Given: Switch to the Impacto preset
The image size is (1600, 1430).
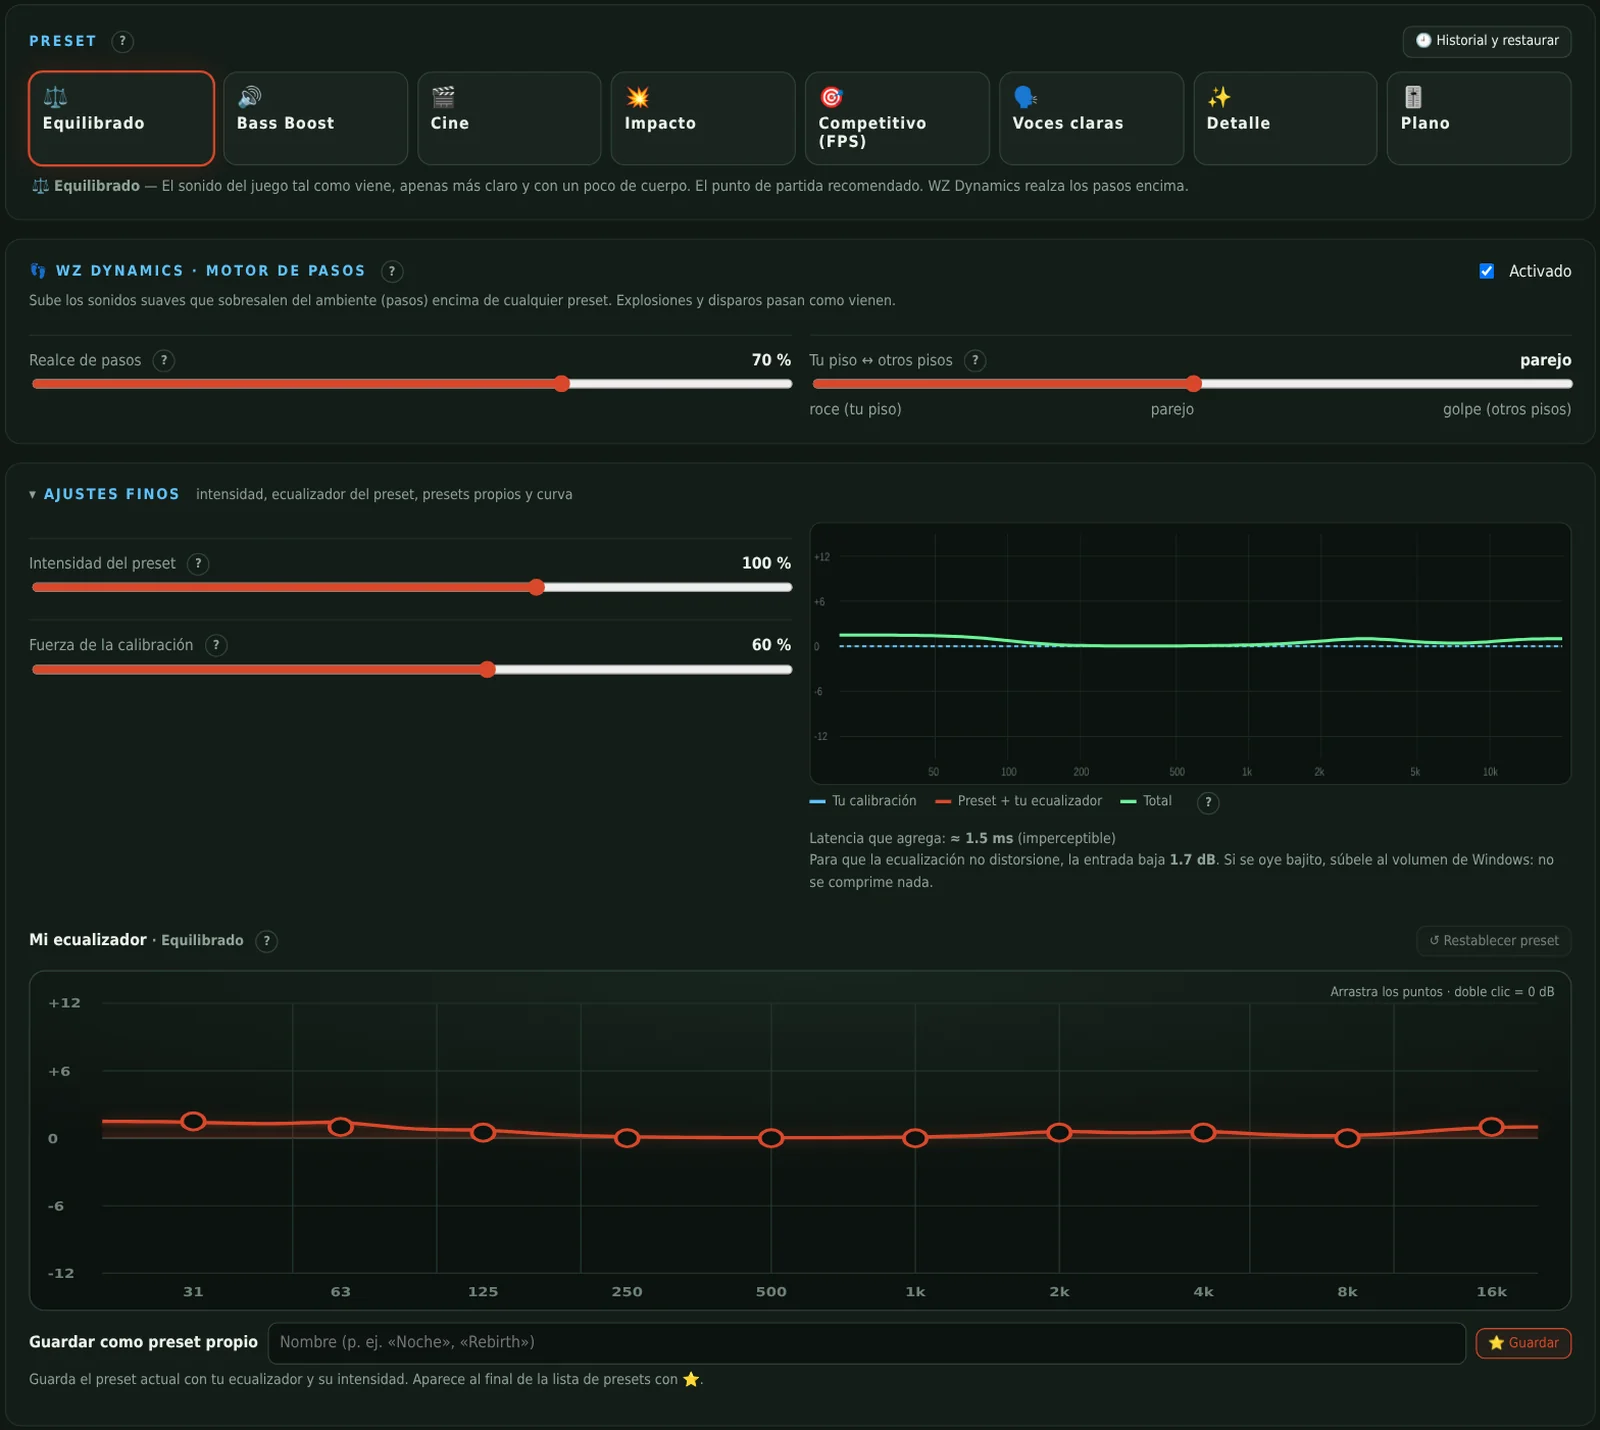Looking at the screenshot, I should tap(703, 118).
